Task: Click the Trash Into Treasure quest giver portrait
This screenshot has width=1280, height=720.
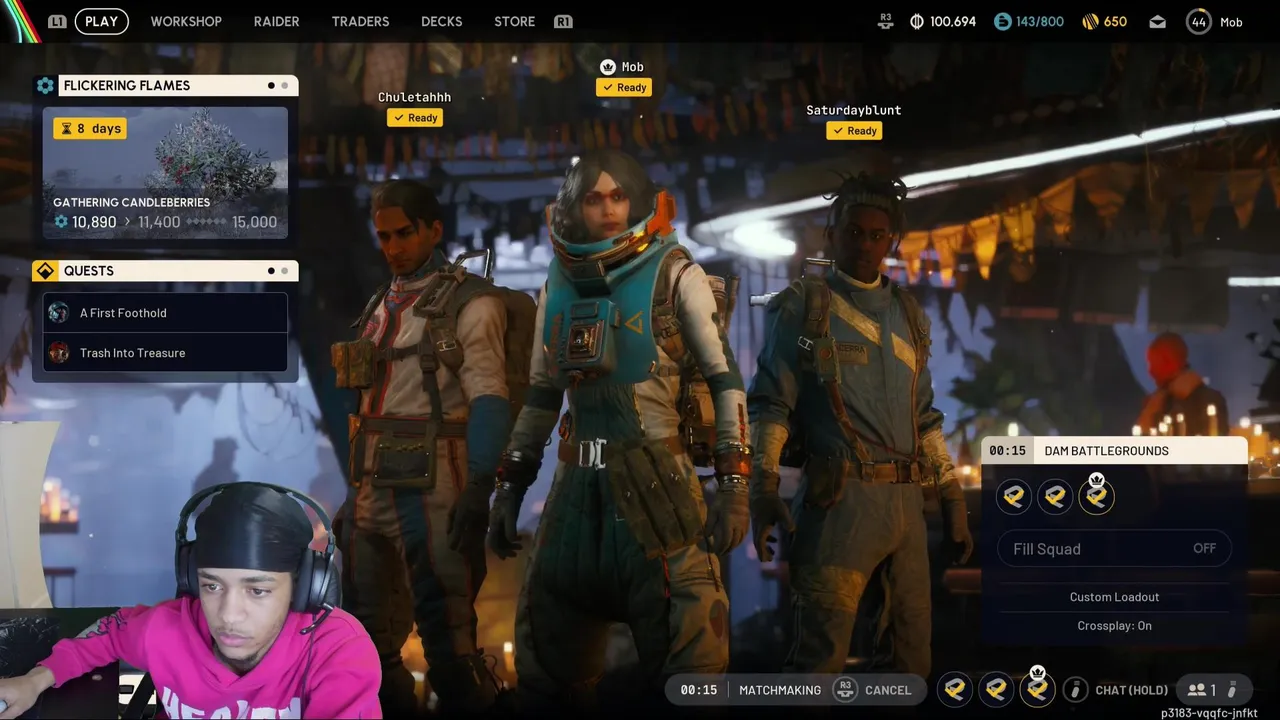Action: point(59,353)
